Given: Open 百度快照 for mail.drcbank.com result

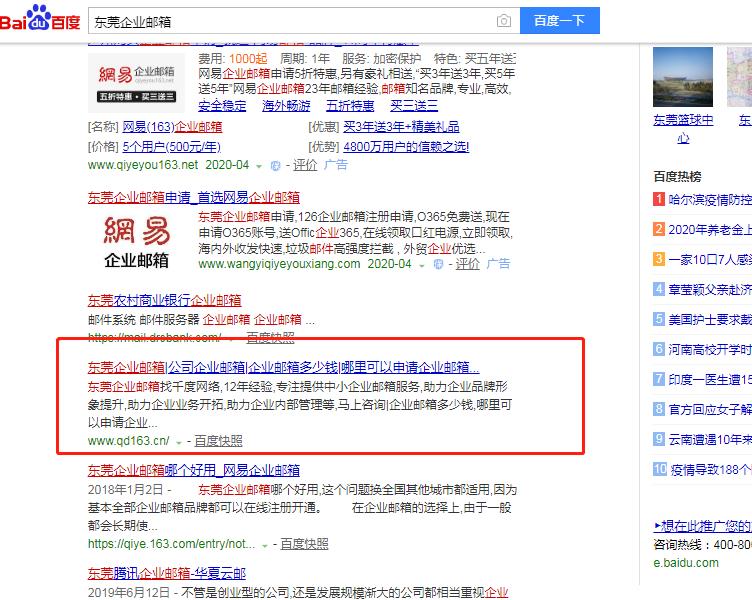Looking at the screenshot, I should tap(270, 338).
